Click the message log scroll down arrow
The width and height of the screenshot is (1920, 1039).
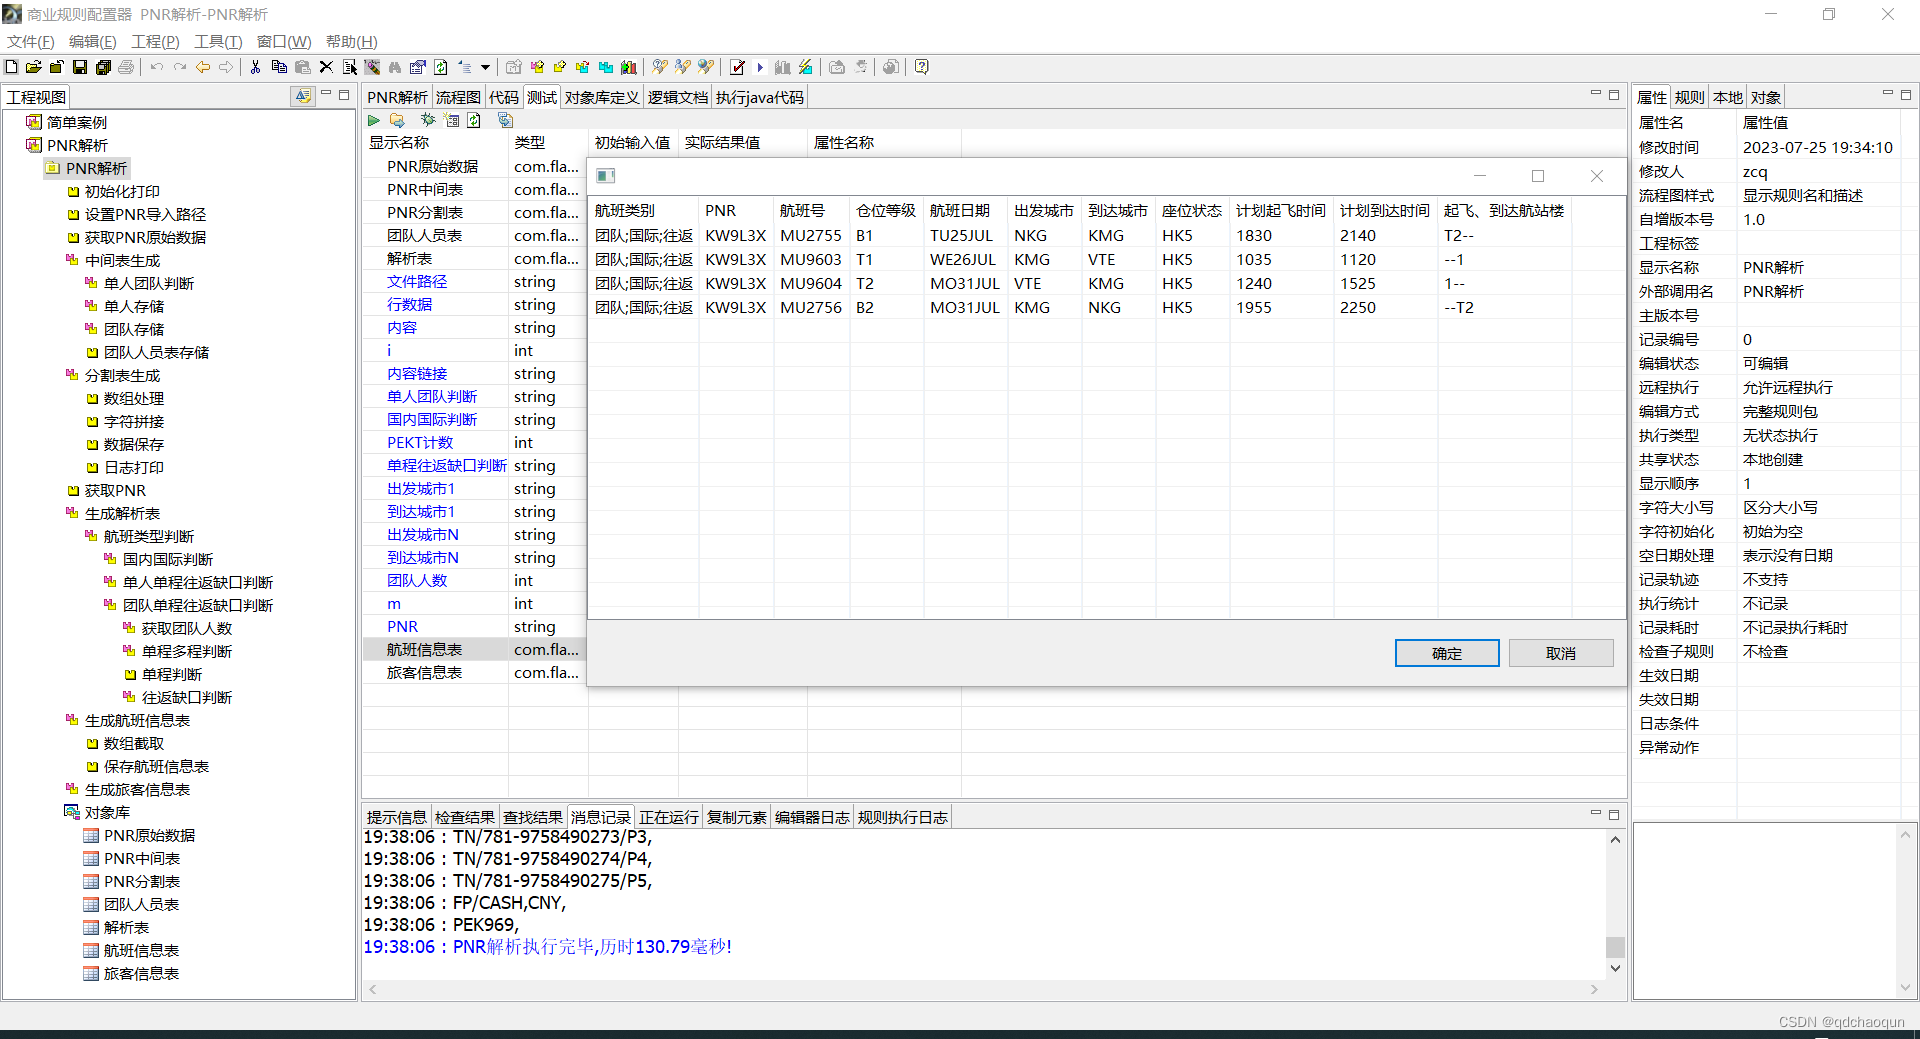pyautogui.click(x=1615, y=968)
